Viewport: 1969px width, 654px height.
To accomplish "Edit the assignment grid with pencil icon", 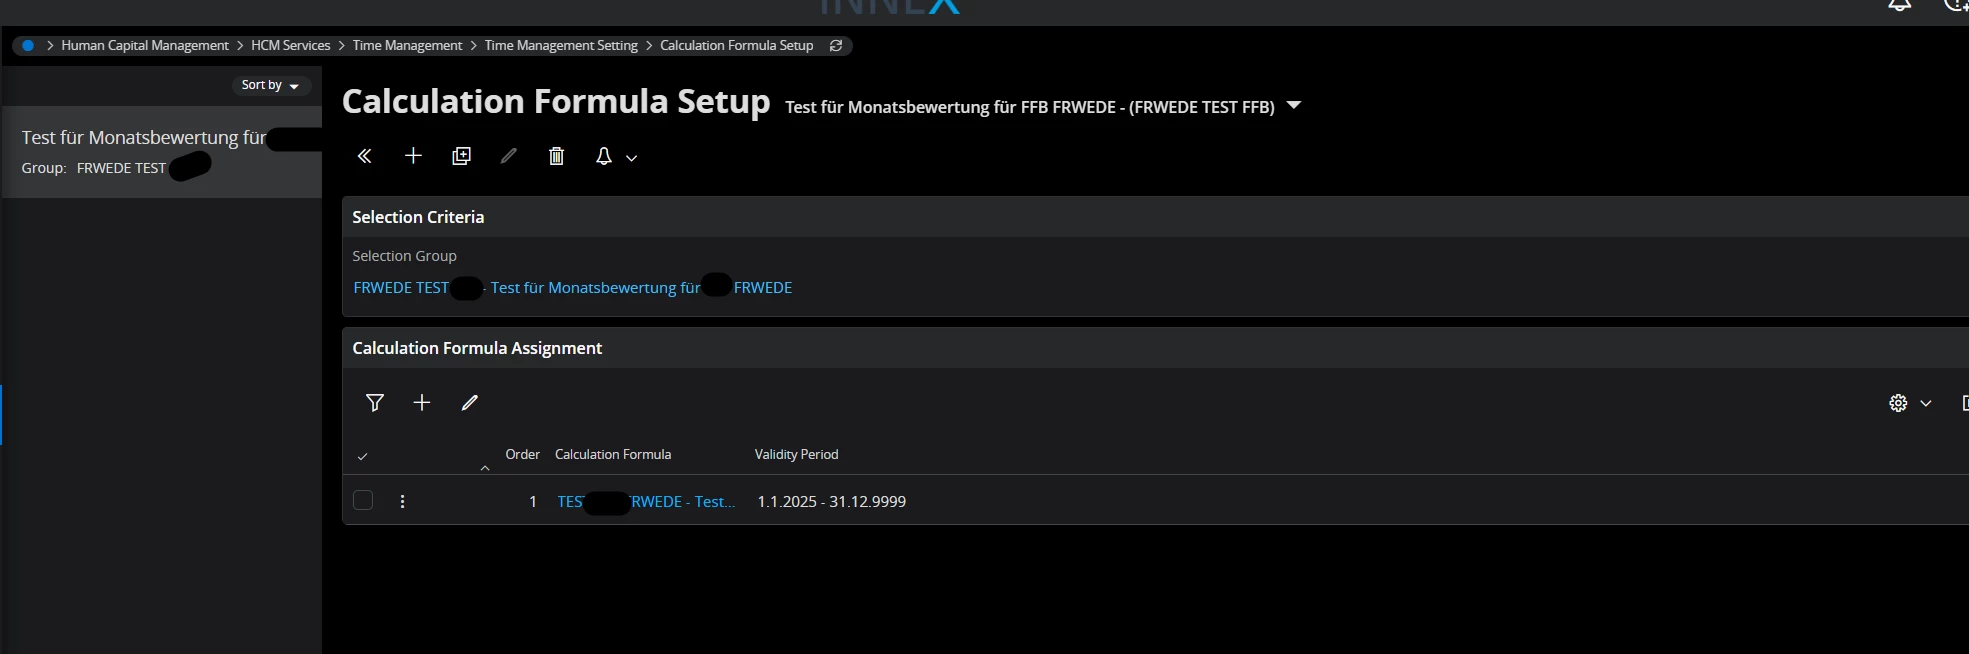I will coord(470,403).
